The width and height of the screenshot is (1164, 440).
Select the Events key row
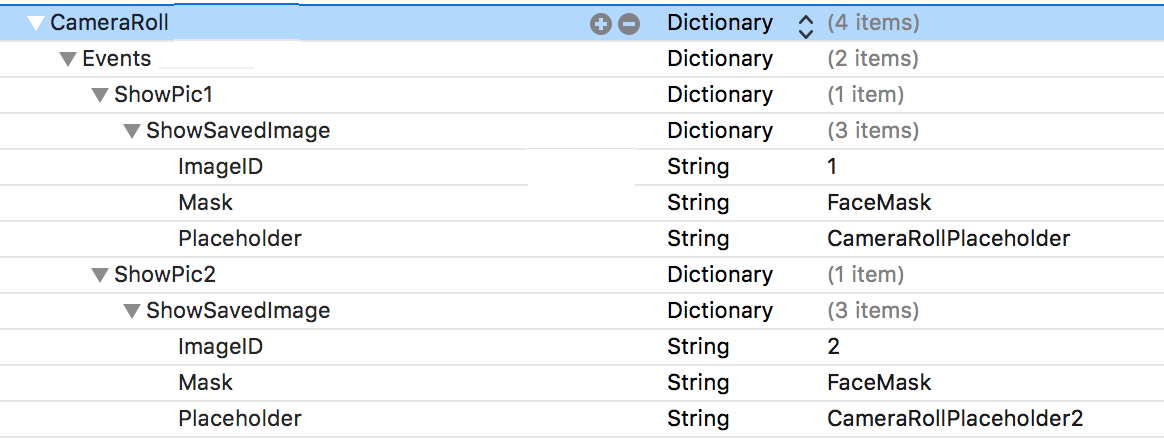point(116,58)
